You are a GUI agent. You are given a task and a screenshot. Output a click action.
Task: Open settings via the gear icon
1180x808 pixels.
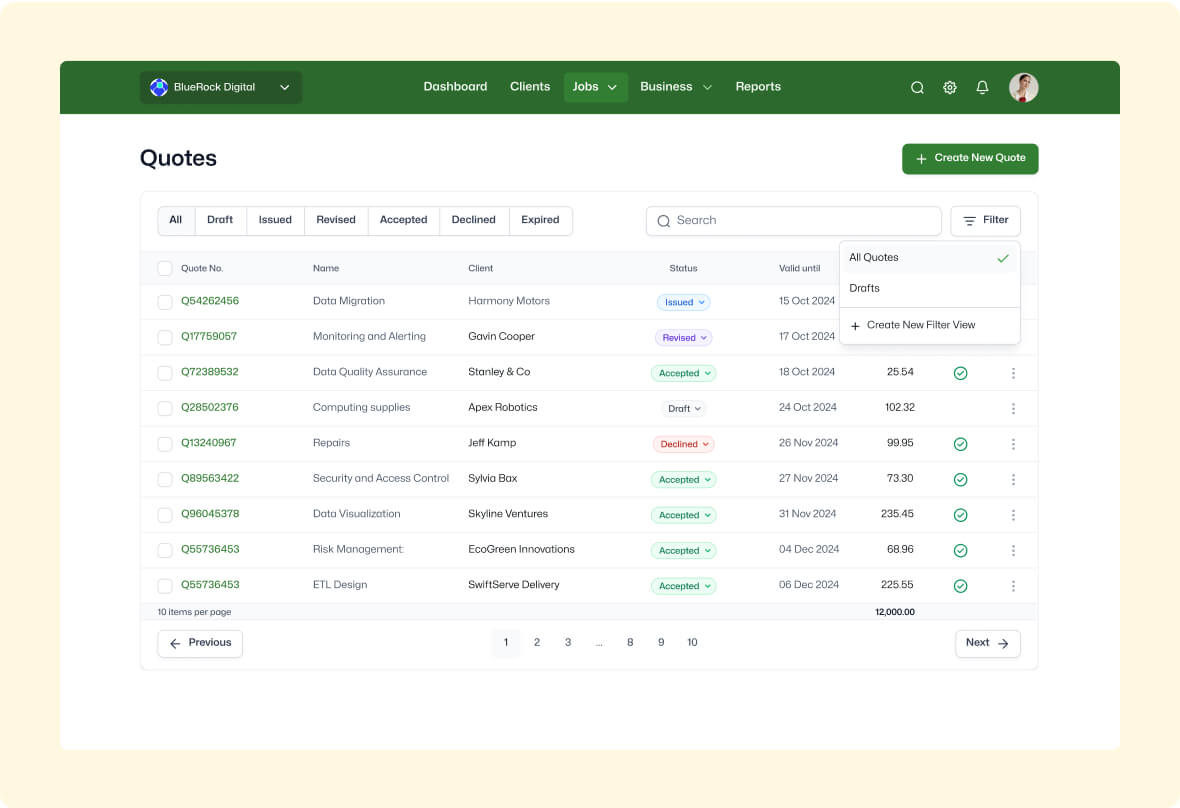point(950,88)
